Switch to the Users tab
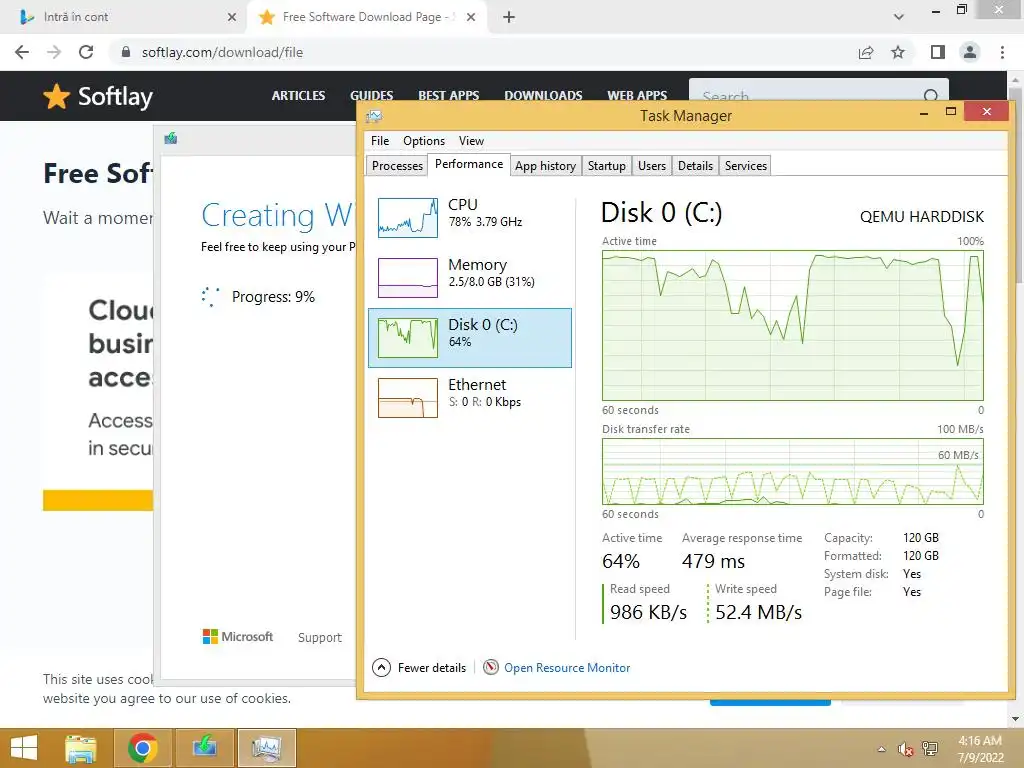The image size is (1024, 768). coord(652,166)
